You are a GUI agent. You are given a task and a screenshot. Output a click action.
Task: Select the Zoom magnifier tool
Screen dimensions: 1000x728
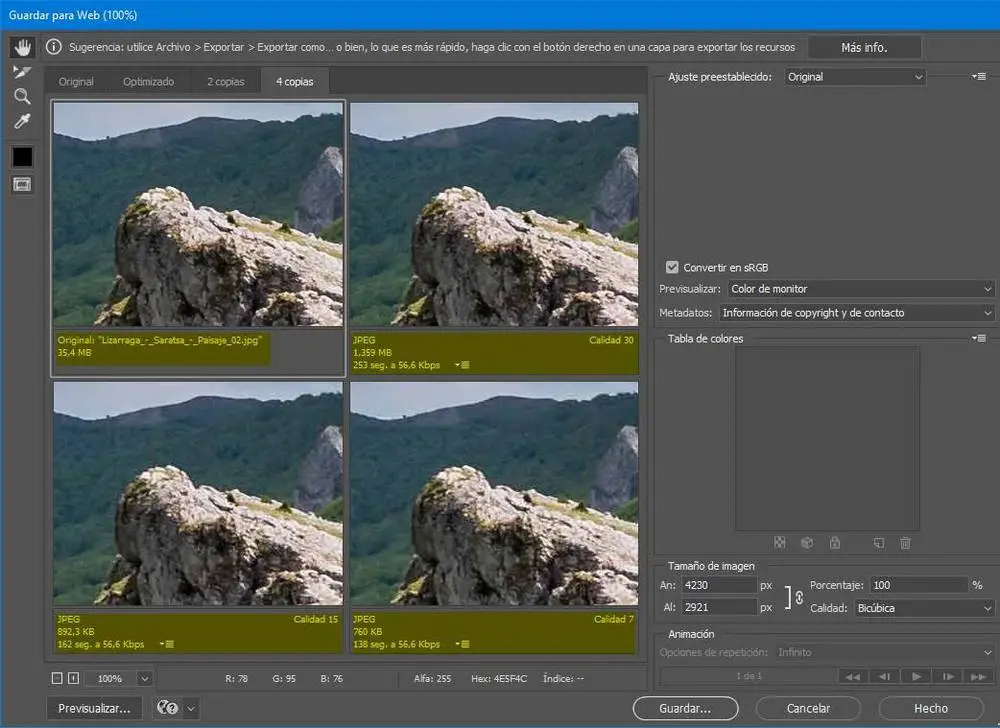click(x=22, y=97)
